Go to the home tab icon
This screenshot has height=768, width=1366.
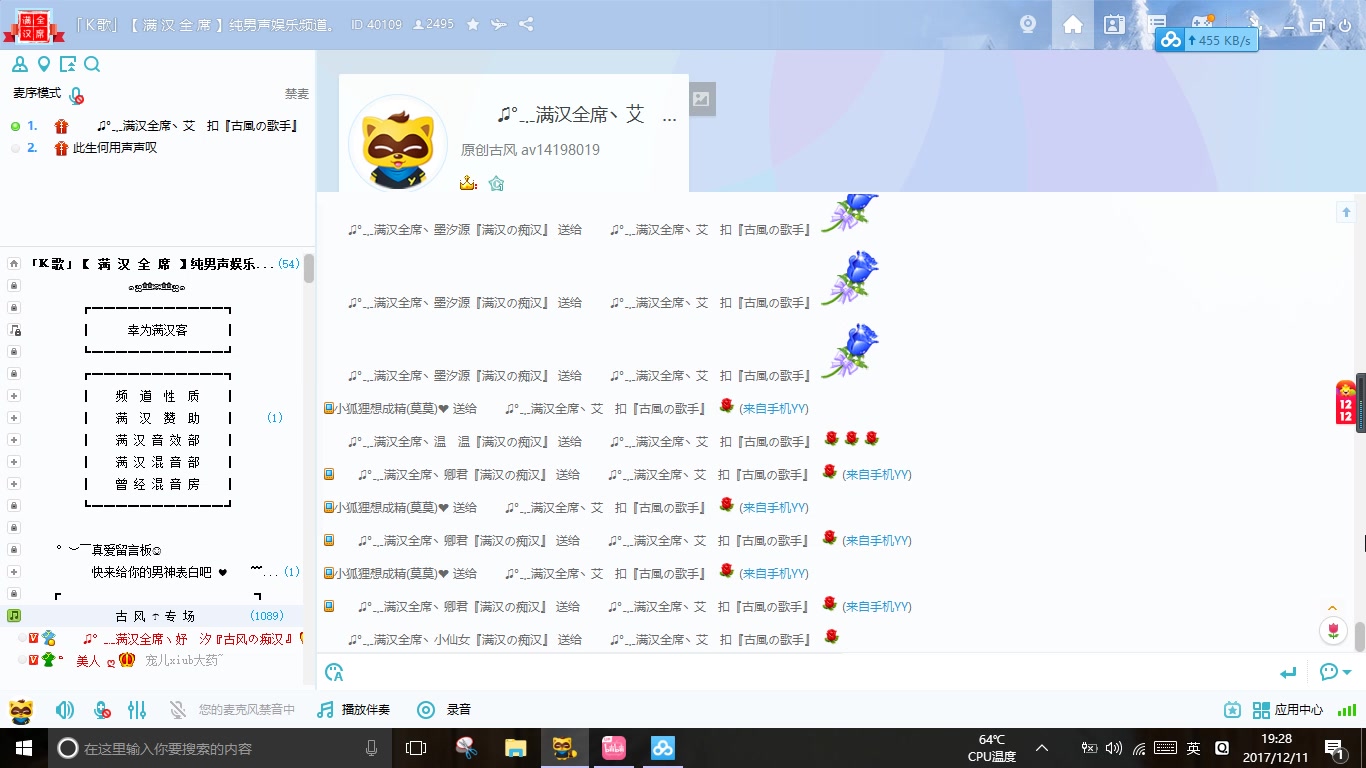[1073, 25]
